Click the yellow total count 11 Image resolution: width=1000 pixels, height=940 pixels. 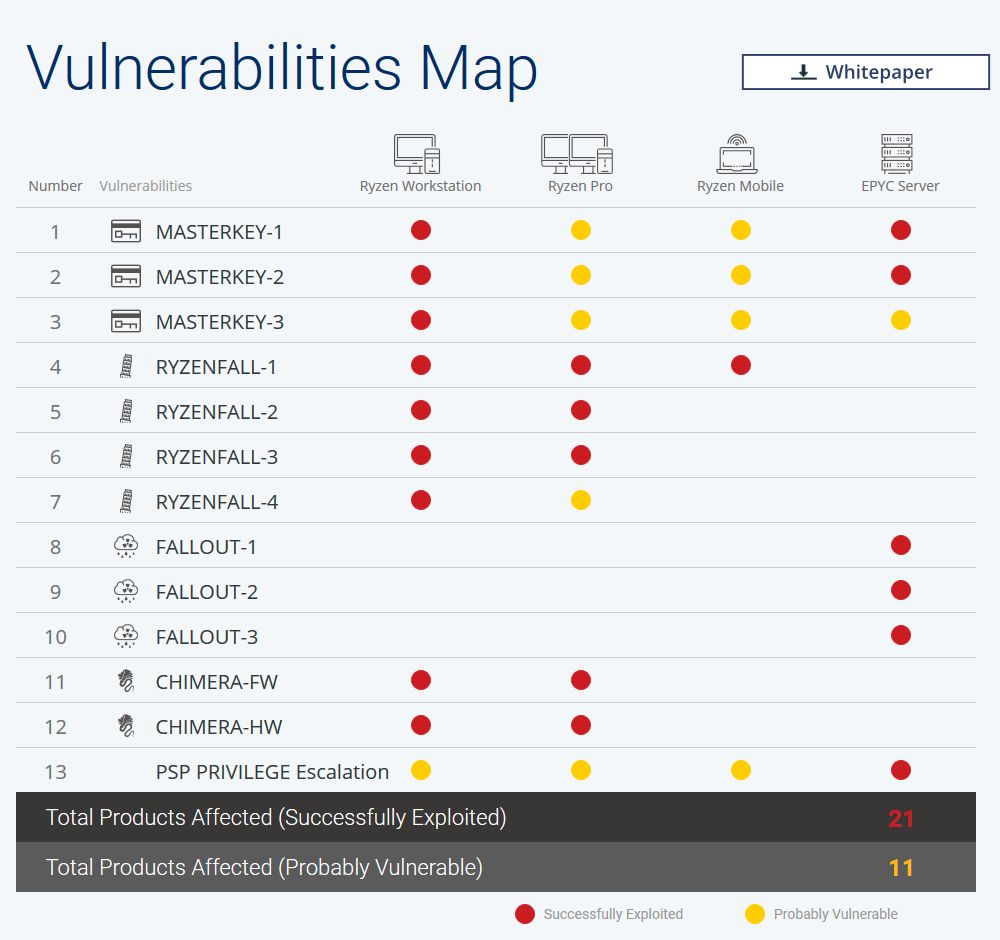pos(901,868)
